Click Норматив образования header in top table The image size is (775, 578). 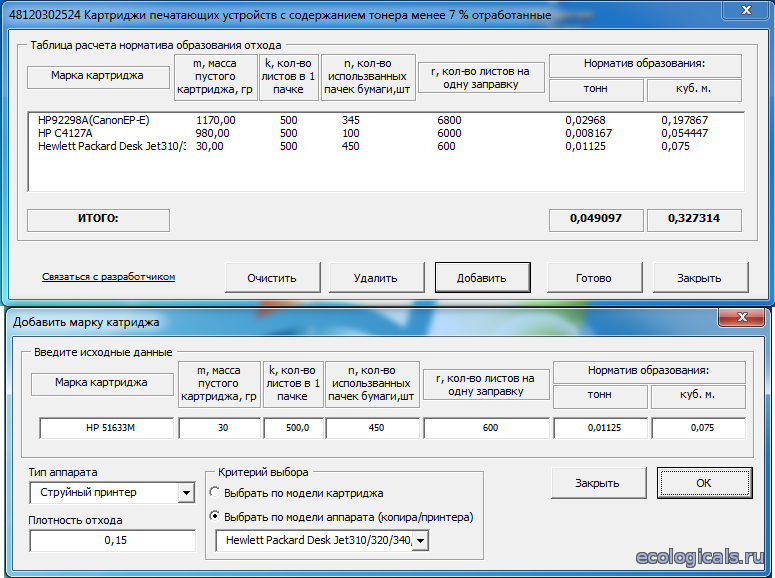click(645, 65)
